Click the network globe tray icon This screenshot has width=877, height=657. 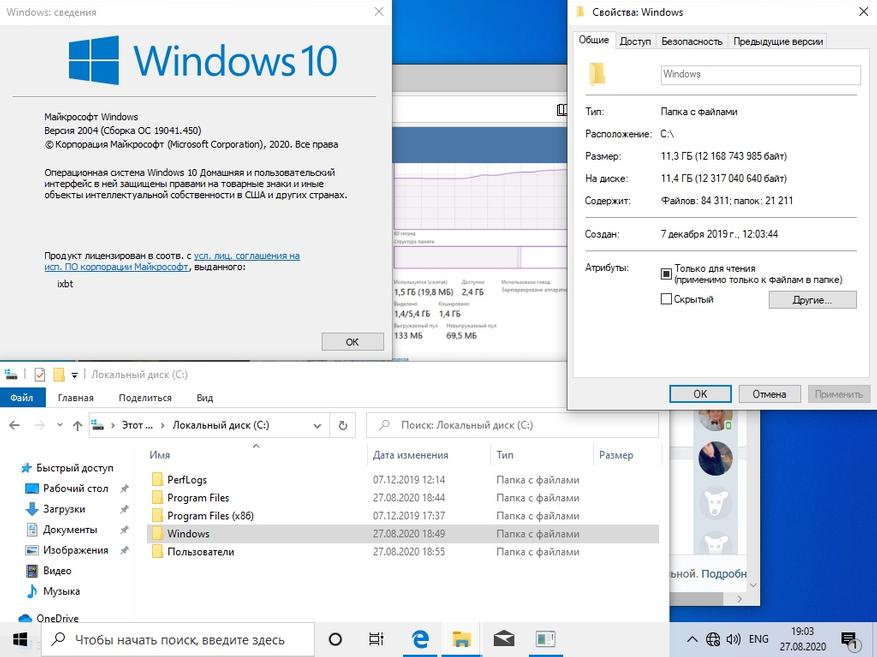coord(713,639)
